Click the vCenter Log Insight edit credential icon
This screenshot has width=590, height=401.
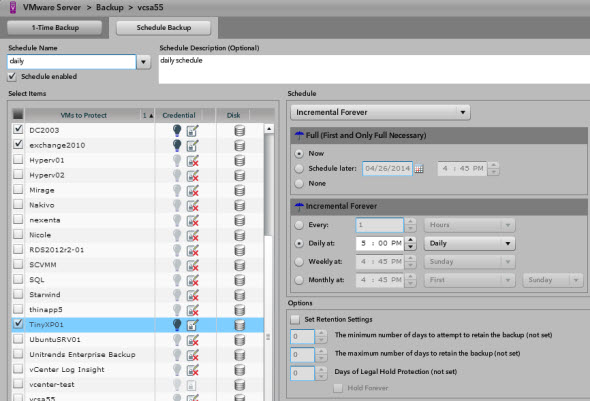click(192, 370)
